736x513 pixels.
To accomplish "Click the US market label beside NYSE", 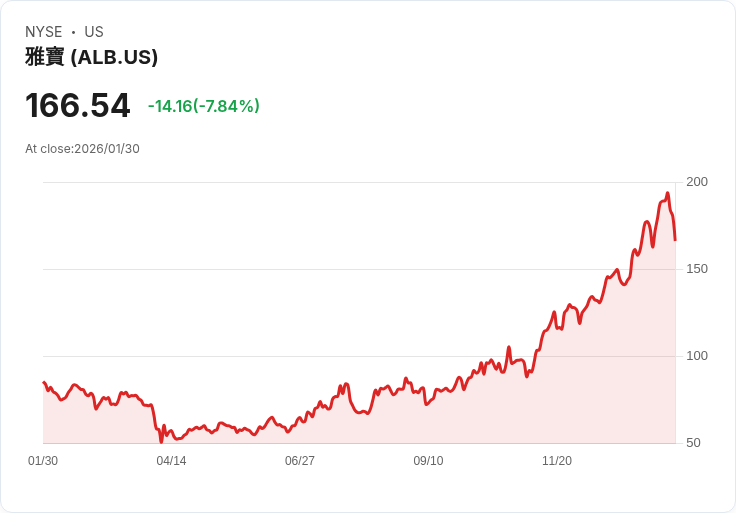I will 94,32.
